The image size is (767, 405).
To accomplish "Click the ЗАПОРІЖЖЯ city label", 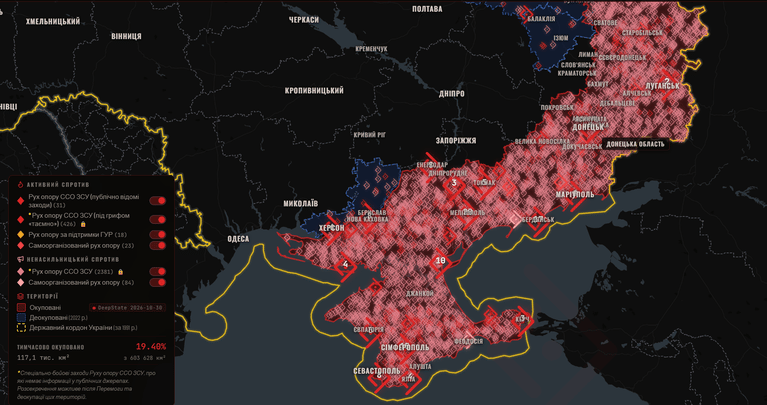I will [x=456, y=140].
